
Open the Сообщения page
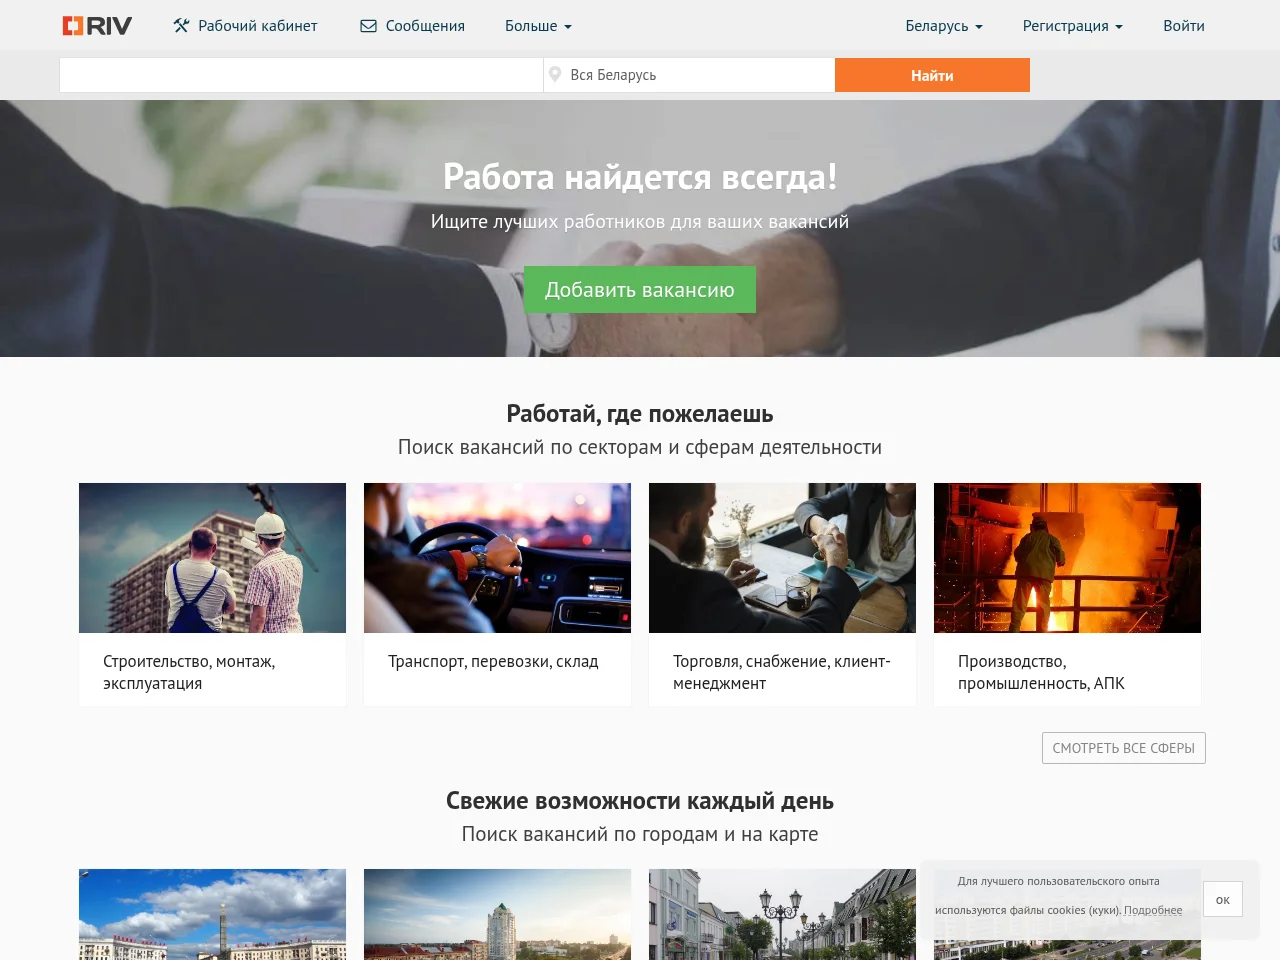tap(412, 26)
